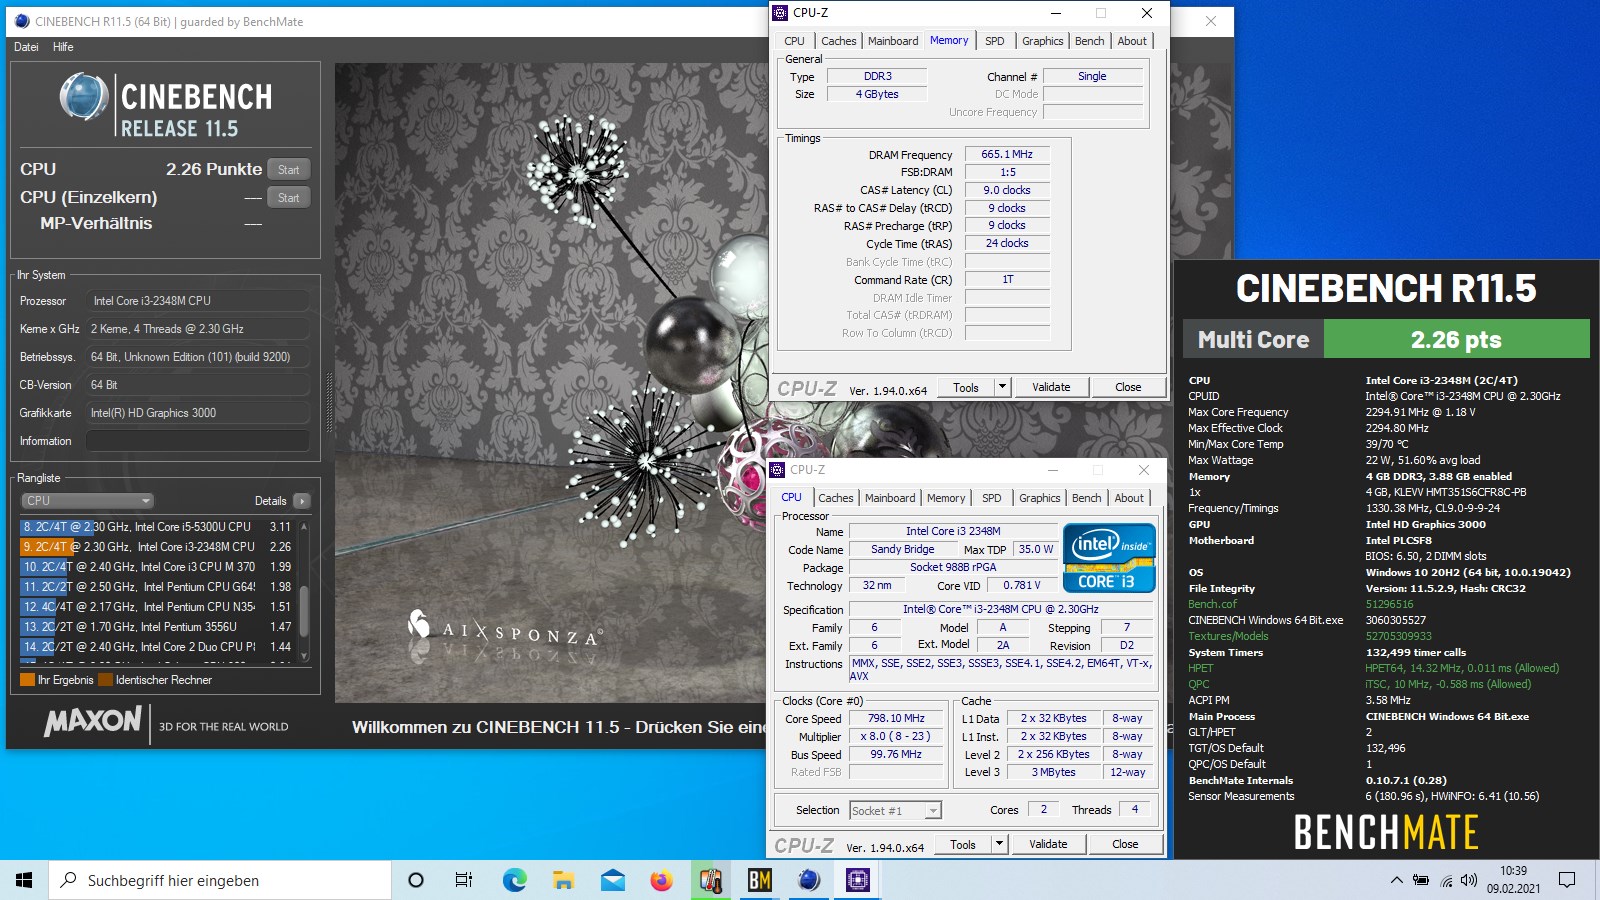Select SPD tab in lower CPU-Z

coord(991,498)
